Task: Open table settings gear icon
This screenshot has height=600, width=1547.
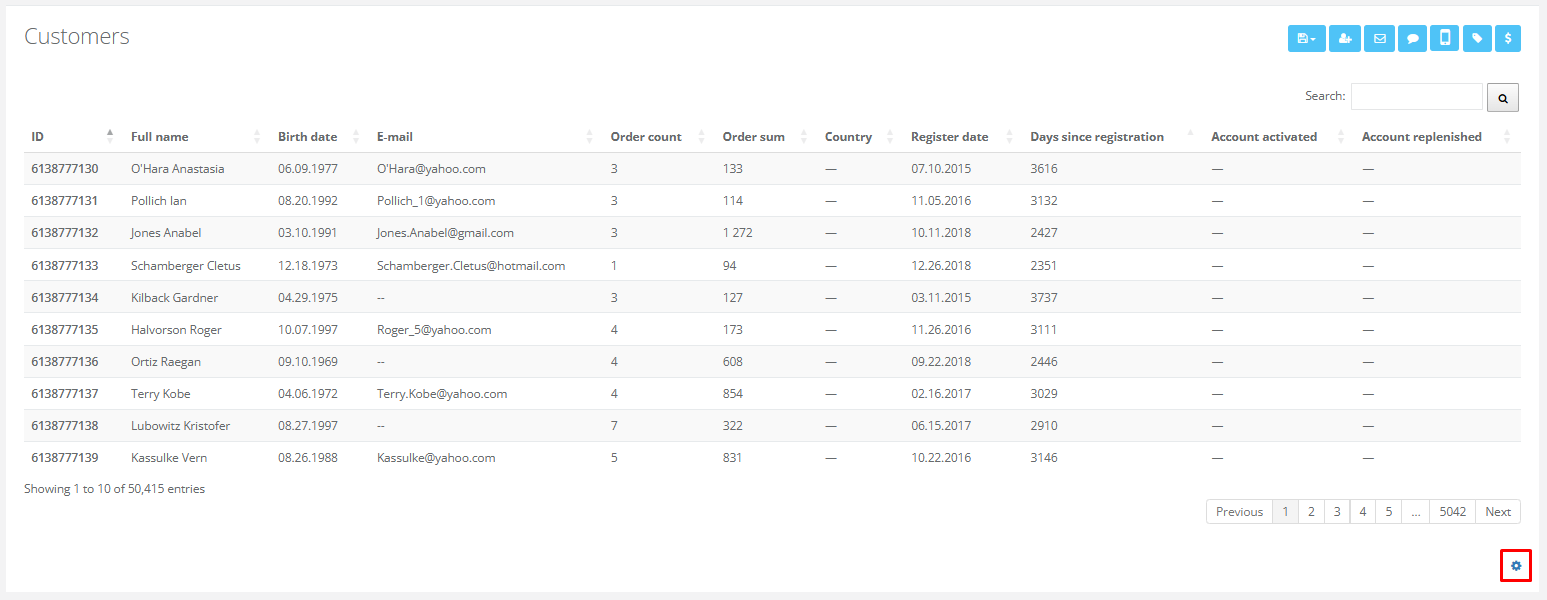Action: pos(1515,566)
